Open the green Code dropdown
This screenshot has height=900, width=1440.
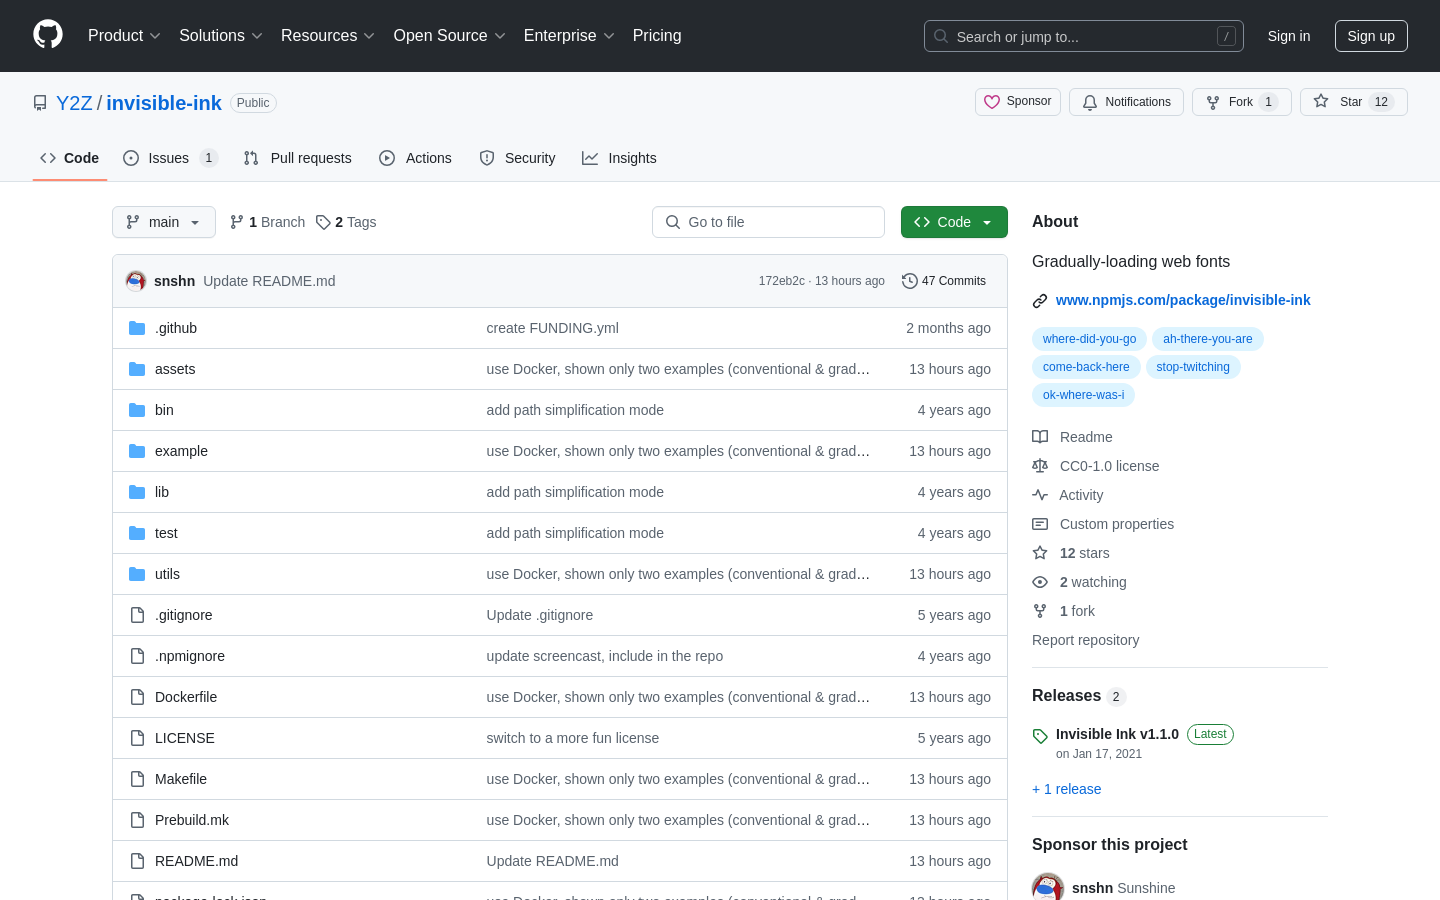[x=954, y=222]
